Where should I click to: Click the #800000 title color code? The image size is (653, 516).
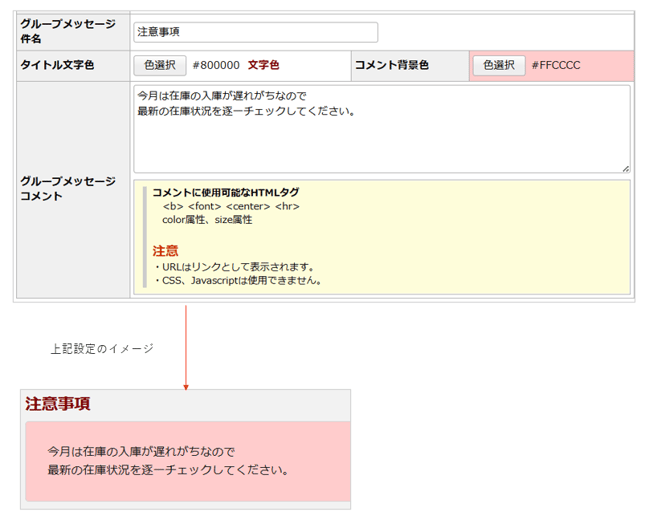[x=216, y=65]
